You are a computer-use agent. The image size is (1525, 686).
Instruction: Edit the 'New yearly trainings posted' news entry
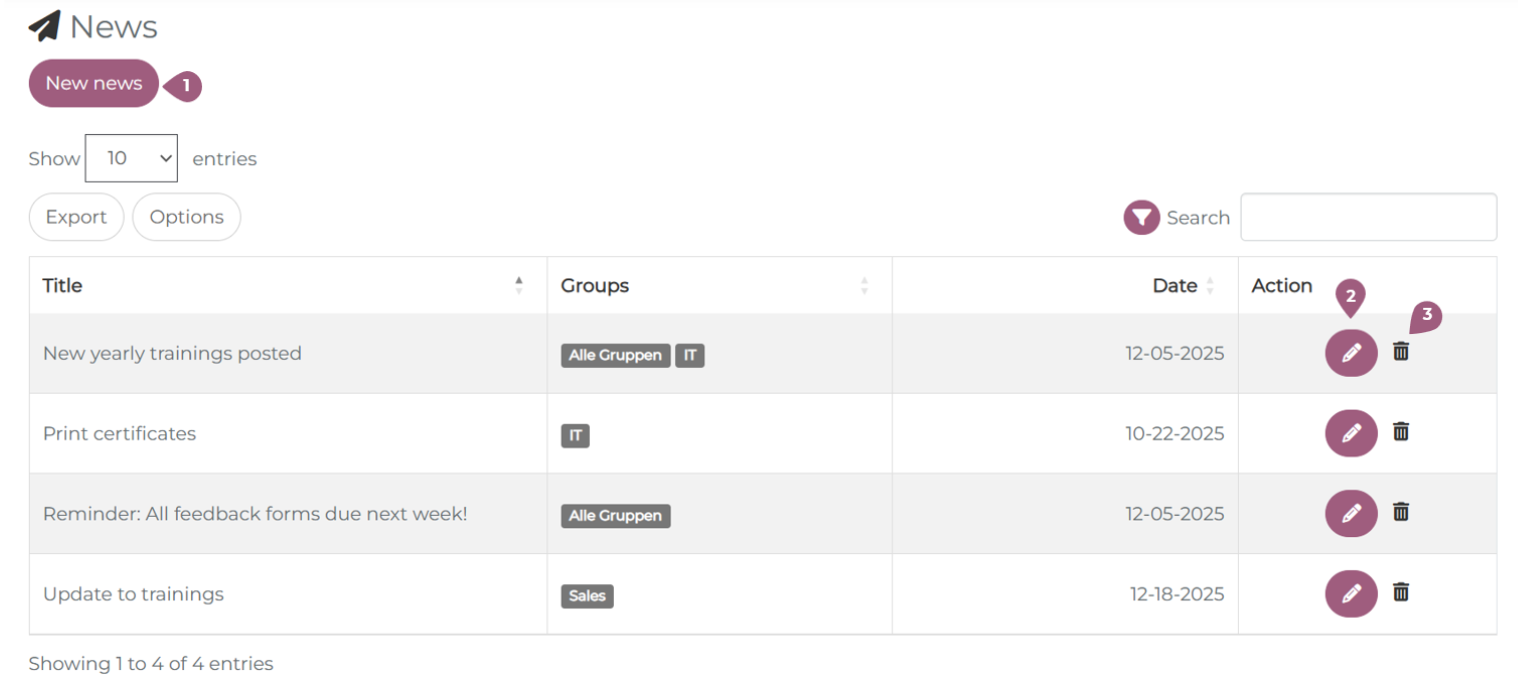tap(1351, 353)
